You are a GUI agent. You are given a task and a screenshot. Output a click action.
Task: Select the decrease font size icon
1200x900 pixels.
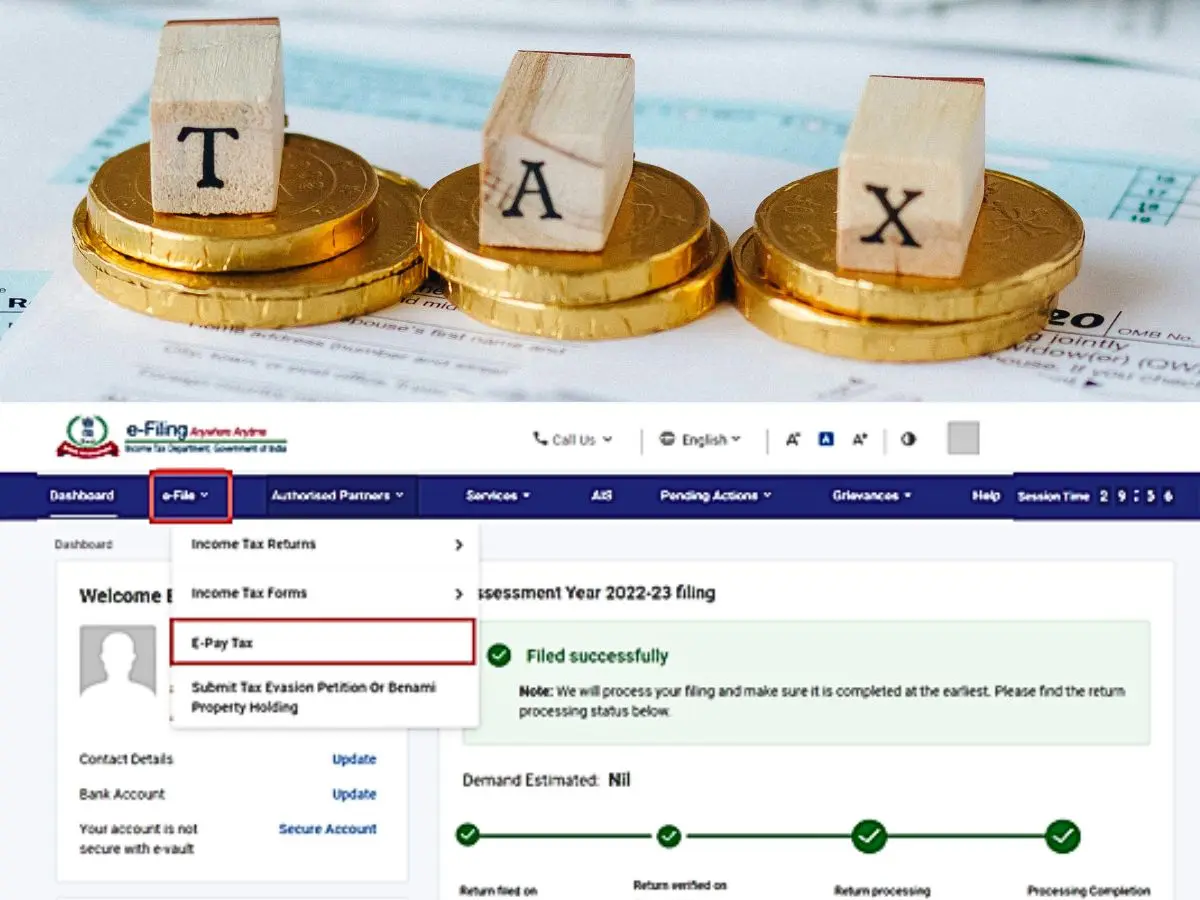(x=791, y=440)
